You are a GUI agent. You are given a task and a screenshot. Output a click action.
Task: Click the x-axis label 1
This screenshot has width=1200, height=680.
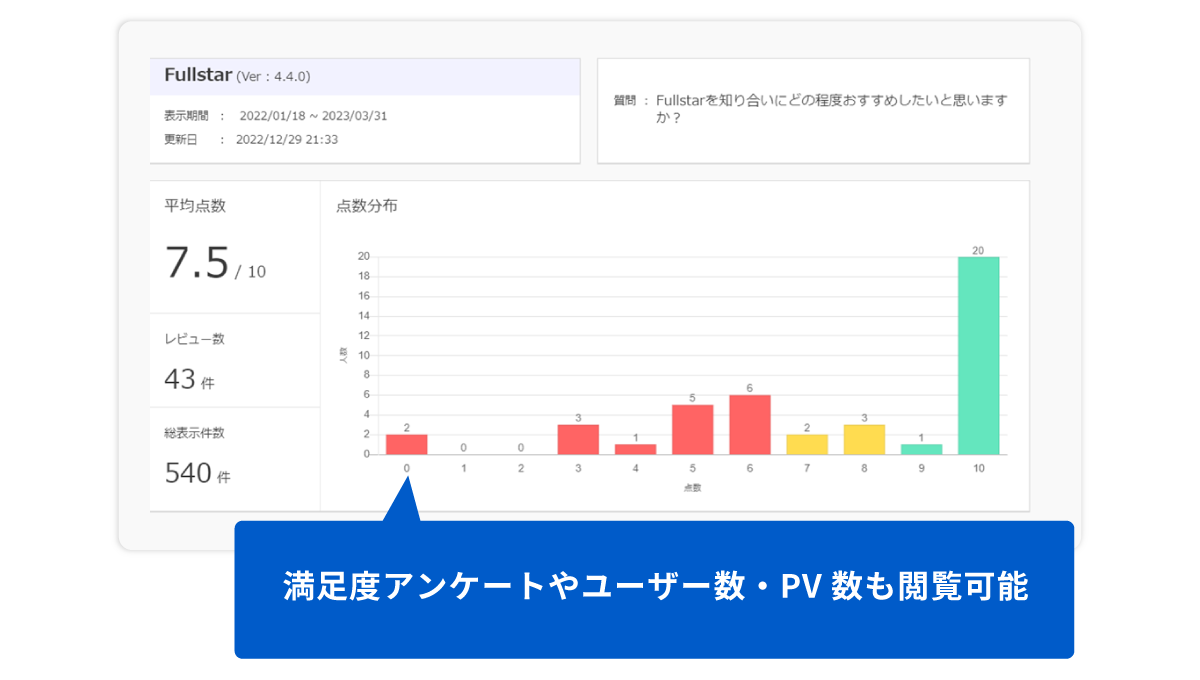[464, 467]
